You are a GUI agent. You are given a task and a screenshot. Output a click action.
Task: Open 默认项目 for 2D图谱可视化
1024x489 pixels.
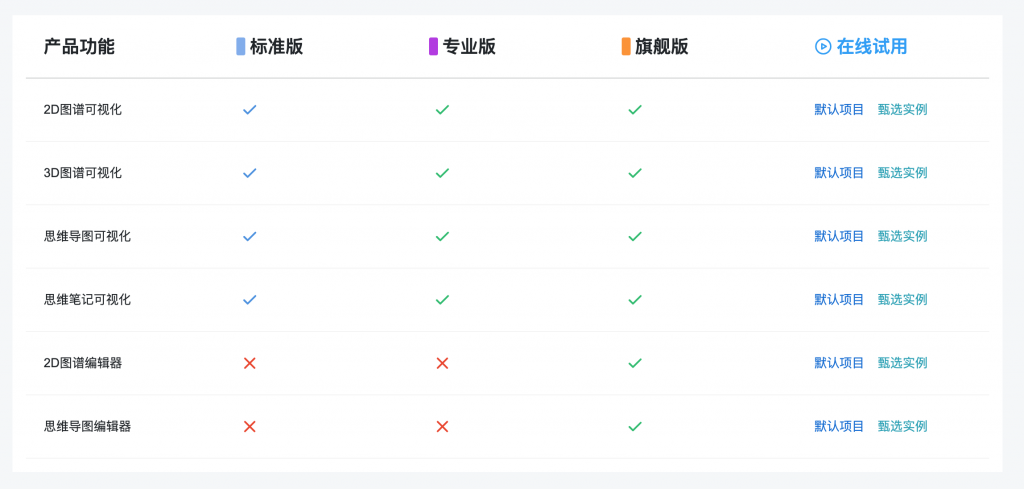coord(839,110)
